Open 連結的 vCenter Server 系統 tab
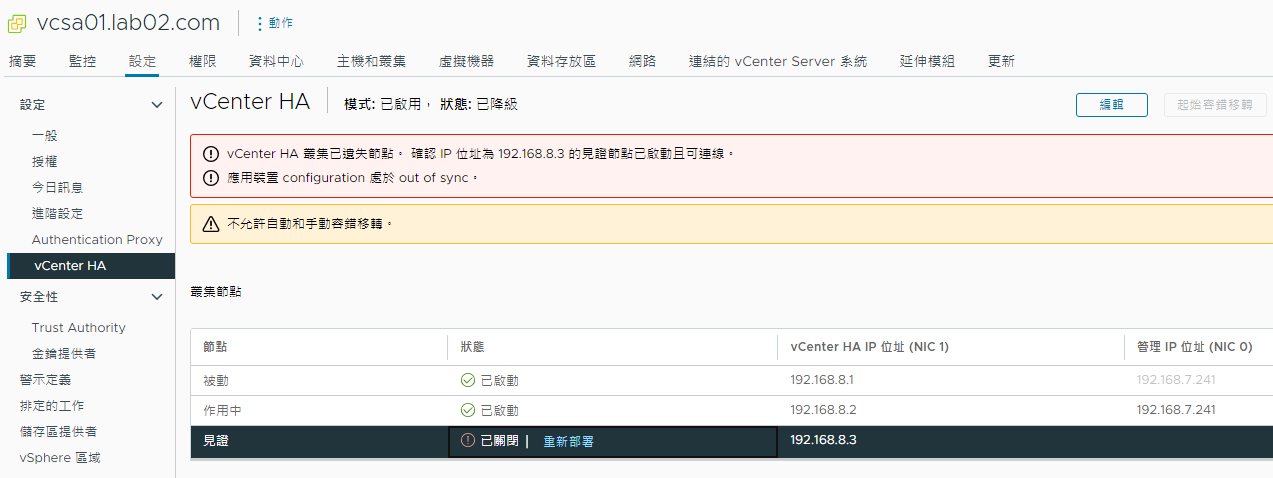1273x478 pixels. (778, 61)
